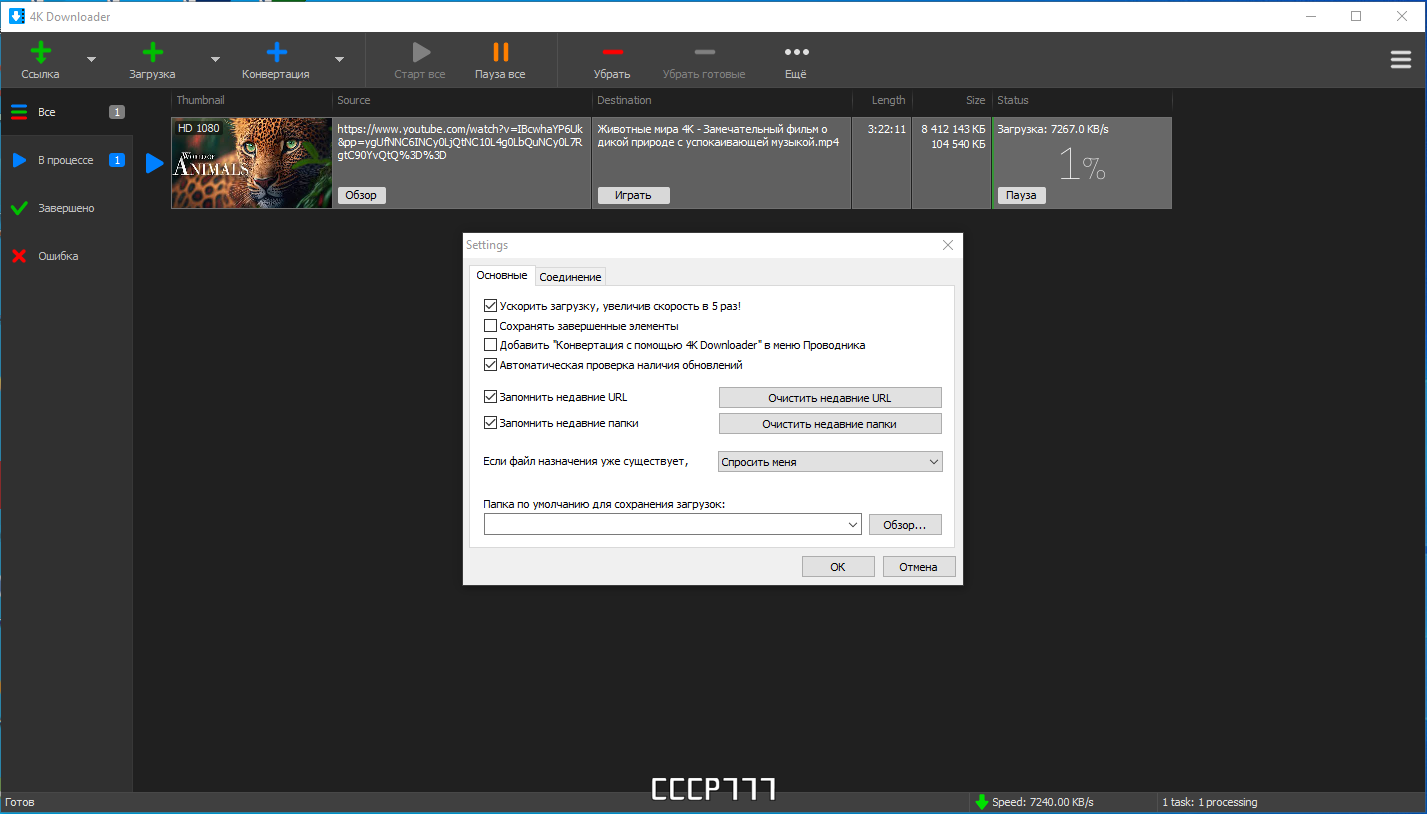Open the hamburger main menu
The width and height of the screenshot is (1427, 814).
click(1400, 60)
